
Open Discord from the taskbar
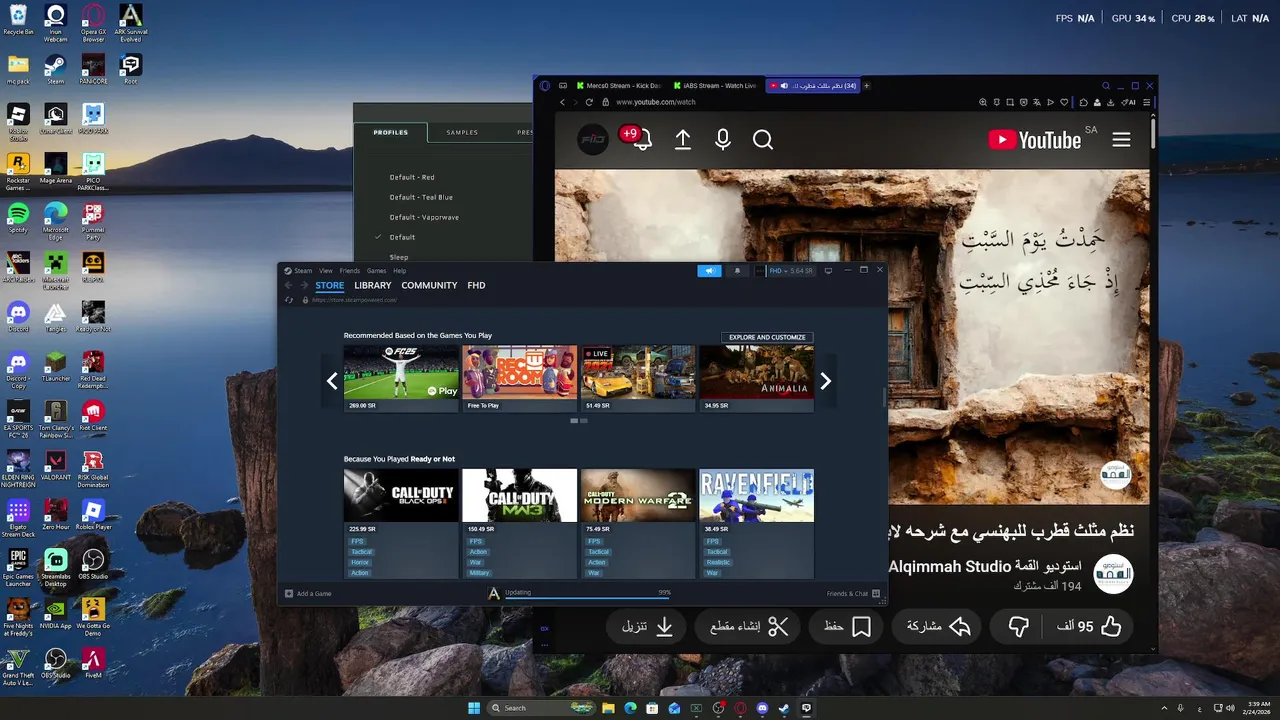pyautogui.click(x=763, y=708)
